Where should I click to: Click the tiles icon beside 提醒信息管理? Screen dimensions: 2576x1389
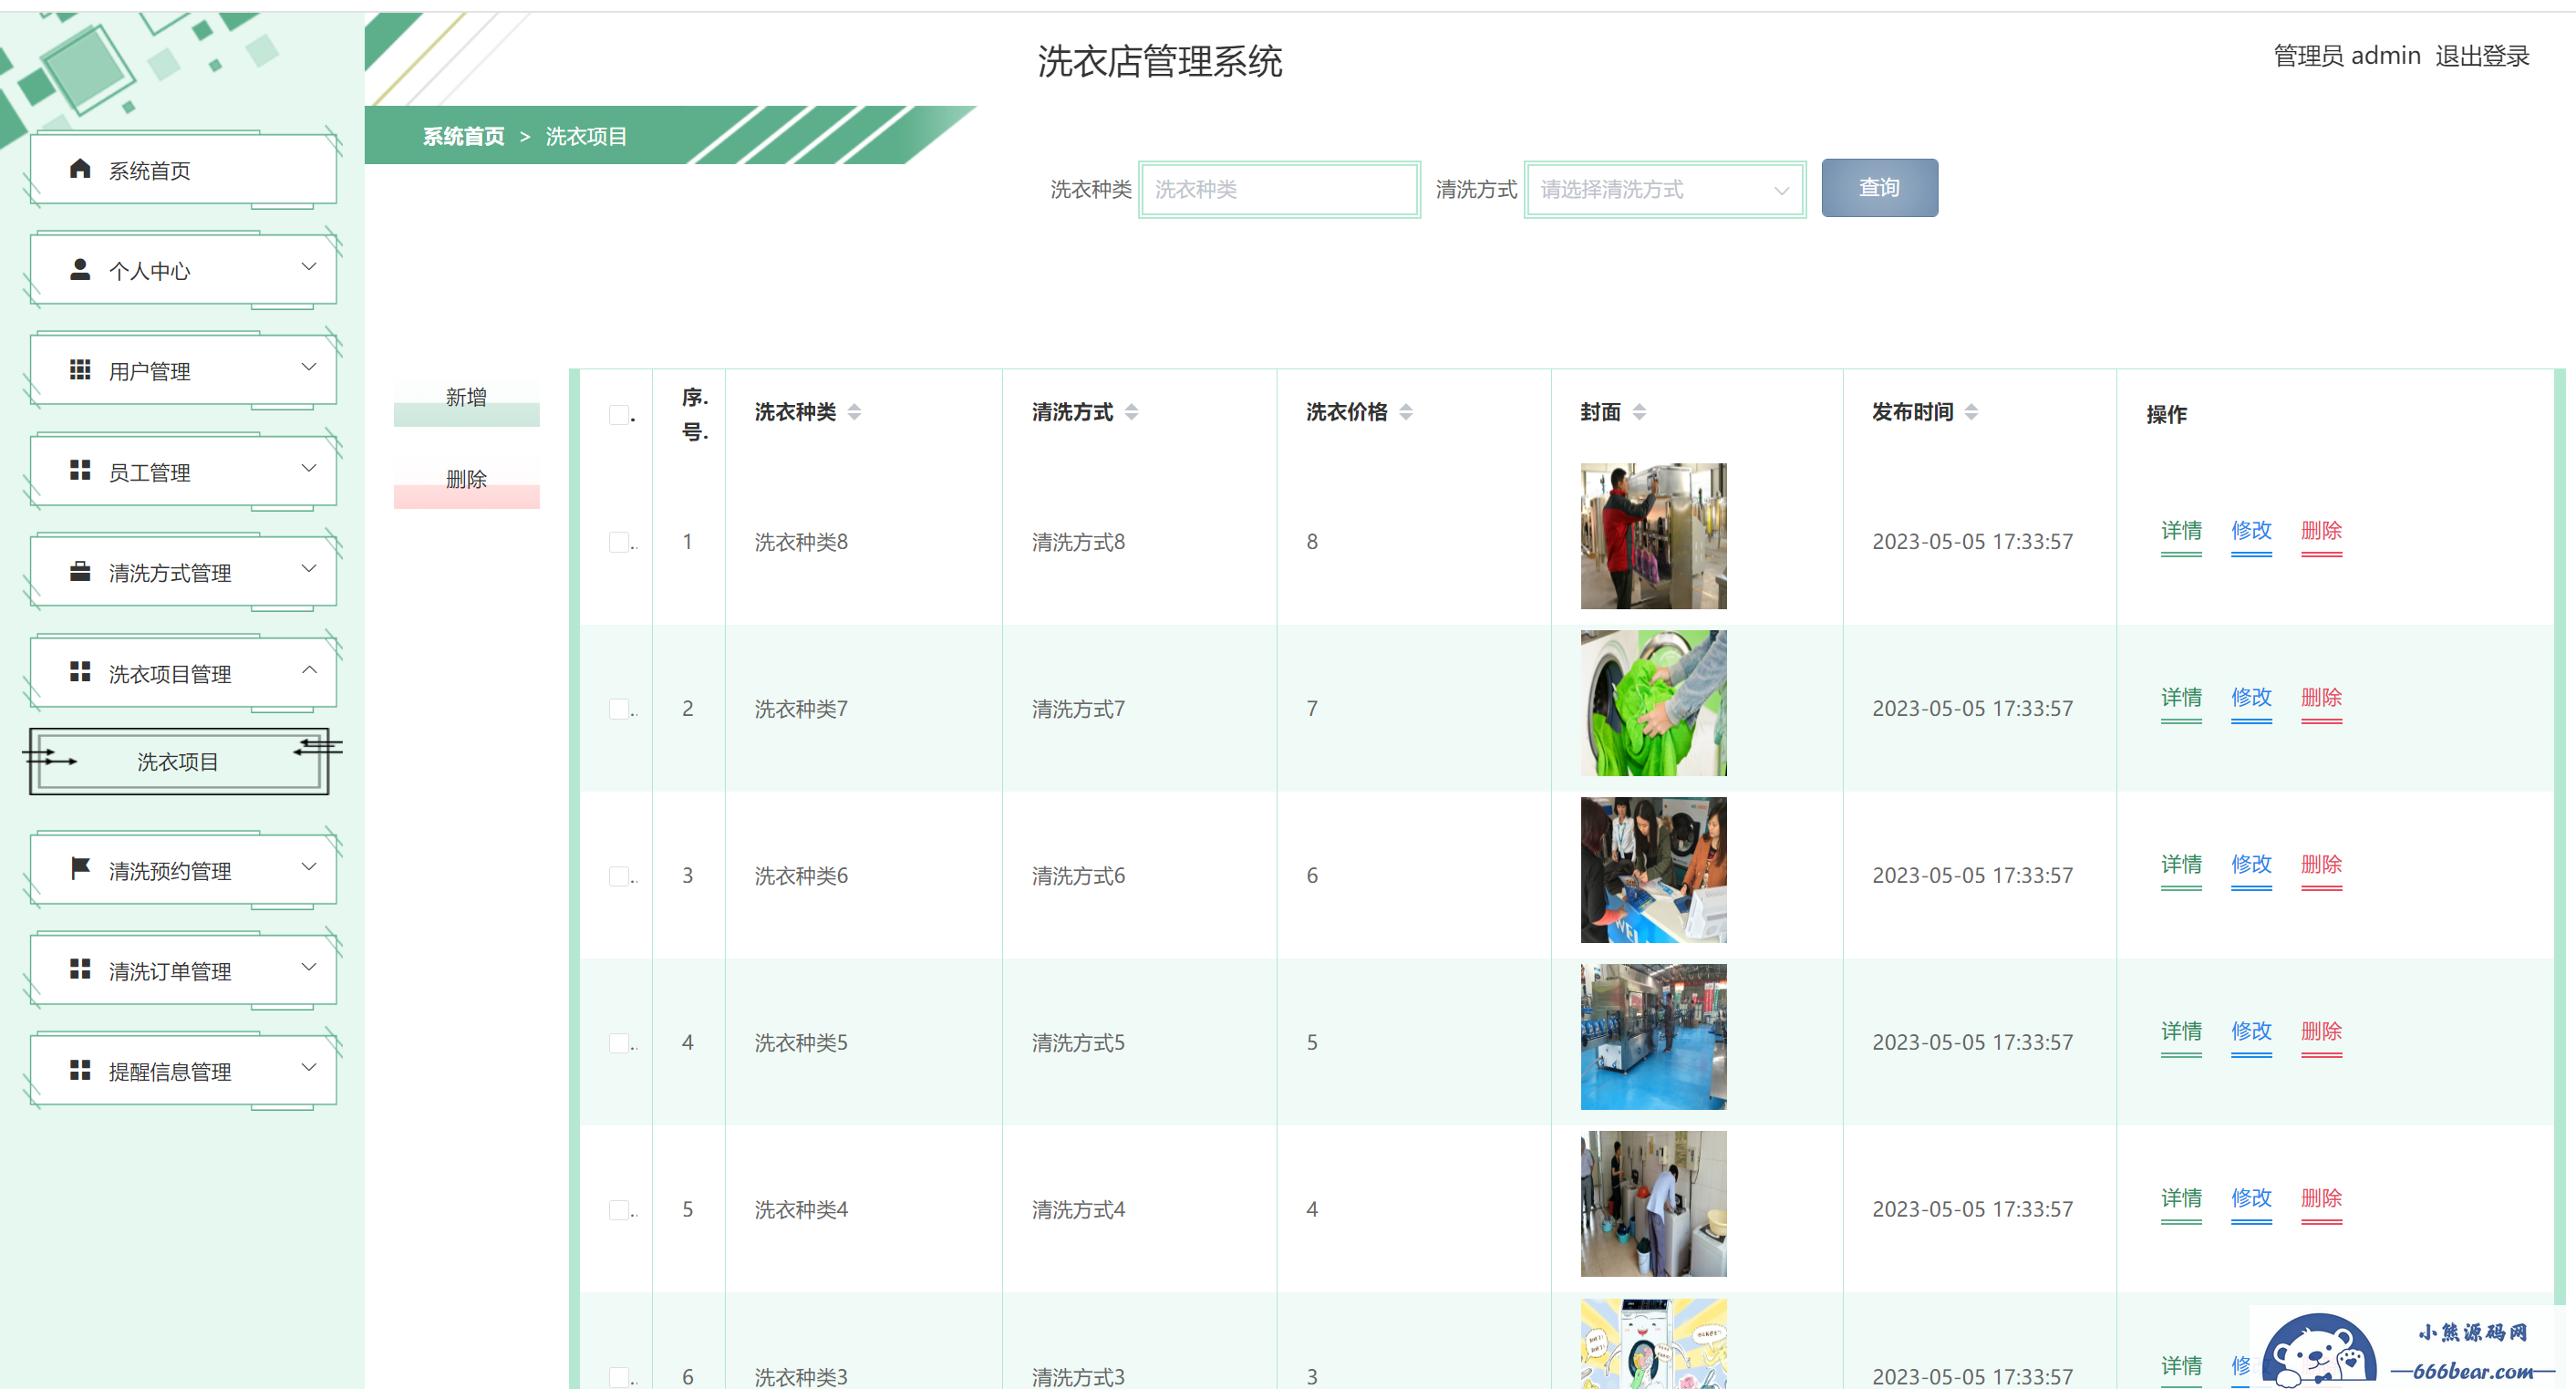click(80, 1070)
